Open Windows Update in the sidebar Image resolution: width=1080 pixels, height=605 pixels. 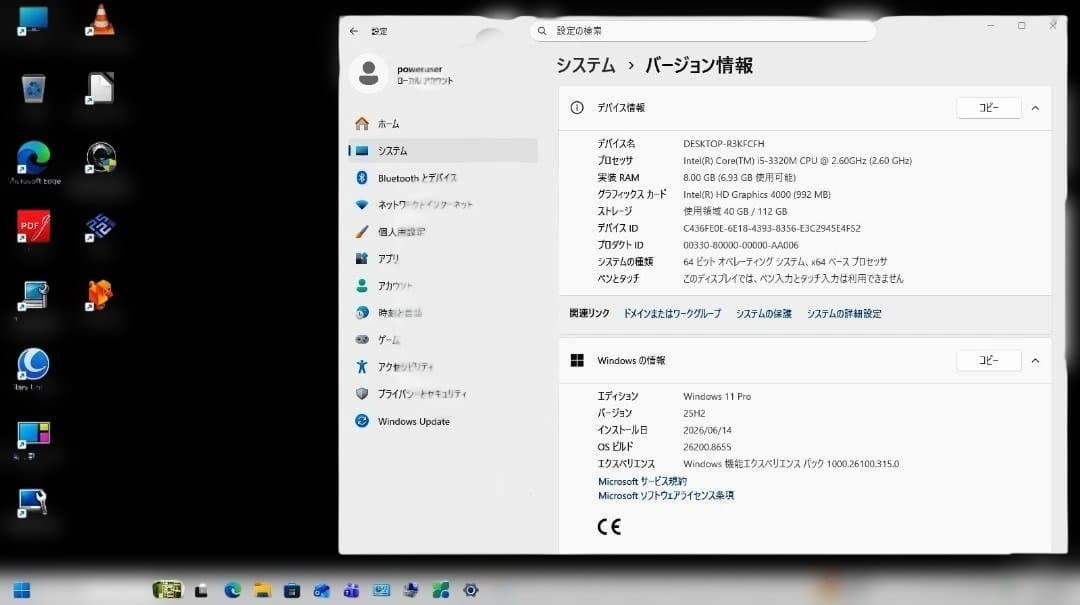tap(443, 421)
